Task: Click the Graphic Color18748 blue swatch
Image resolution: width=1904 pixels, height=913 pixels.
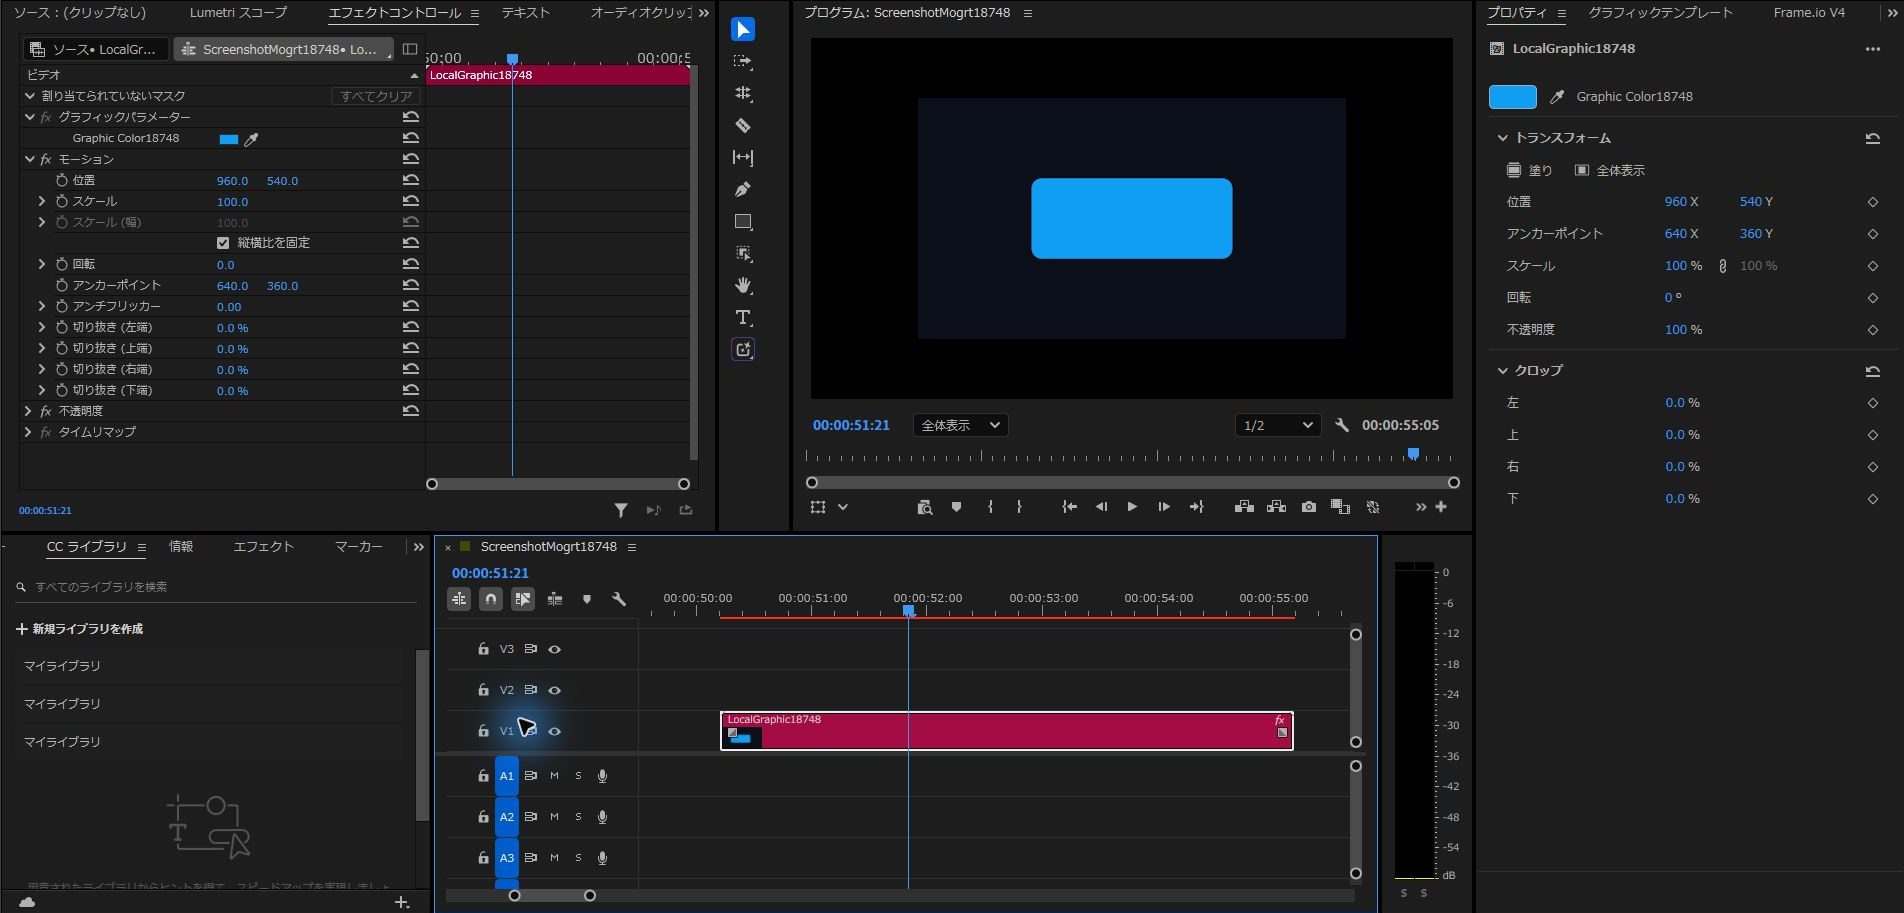Action: coord(1513,97)
